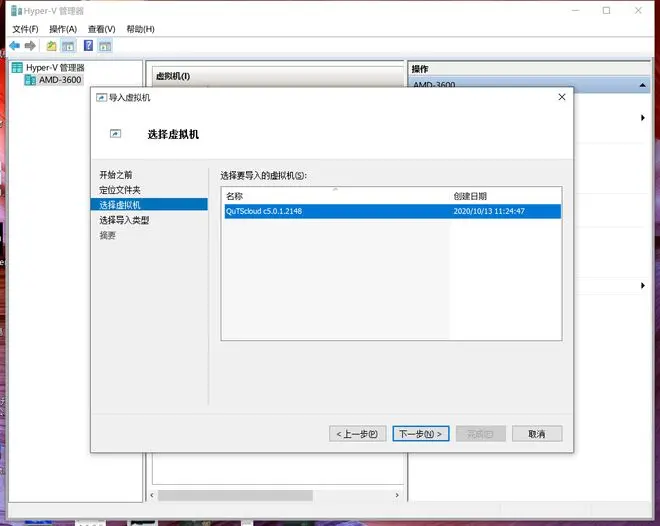The height and width of the screenshot is (526, 660).
Task: Close the 导入虚拟机 dialog
Action: click(562, 97)
